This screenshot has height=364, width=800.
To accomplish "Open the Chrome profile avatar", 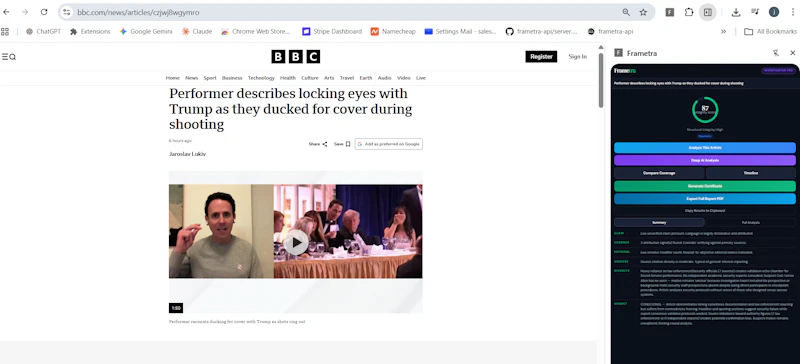I will click(x=773, y=12).
